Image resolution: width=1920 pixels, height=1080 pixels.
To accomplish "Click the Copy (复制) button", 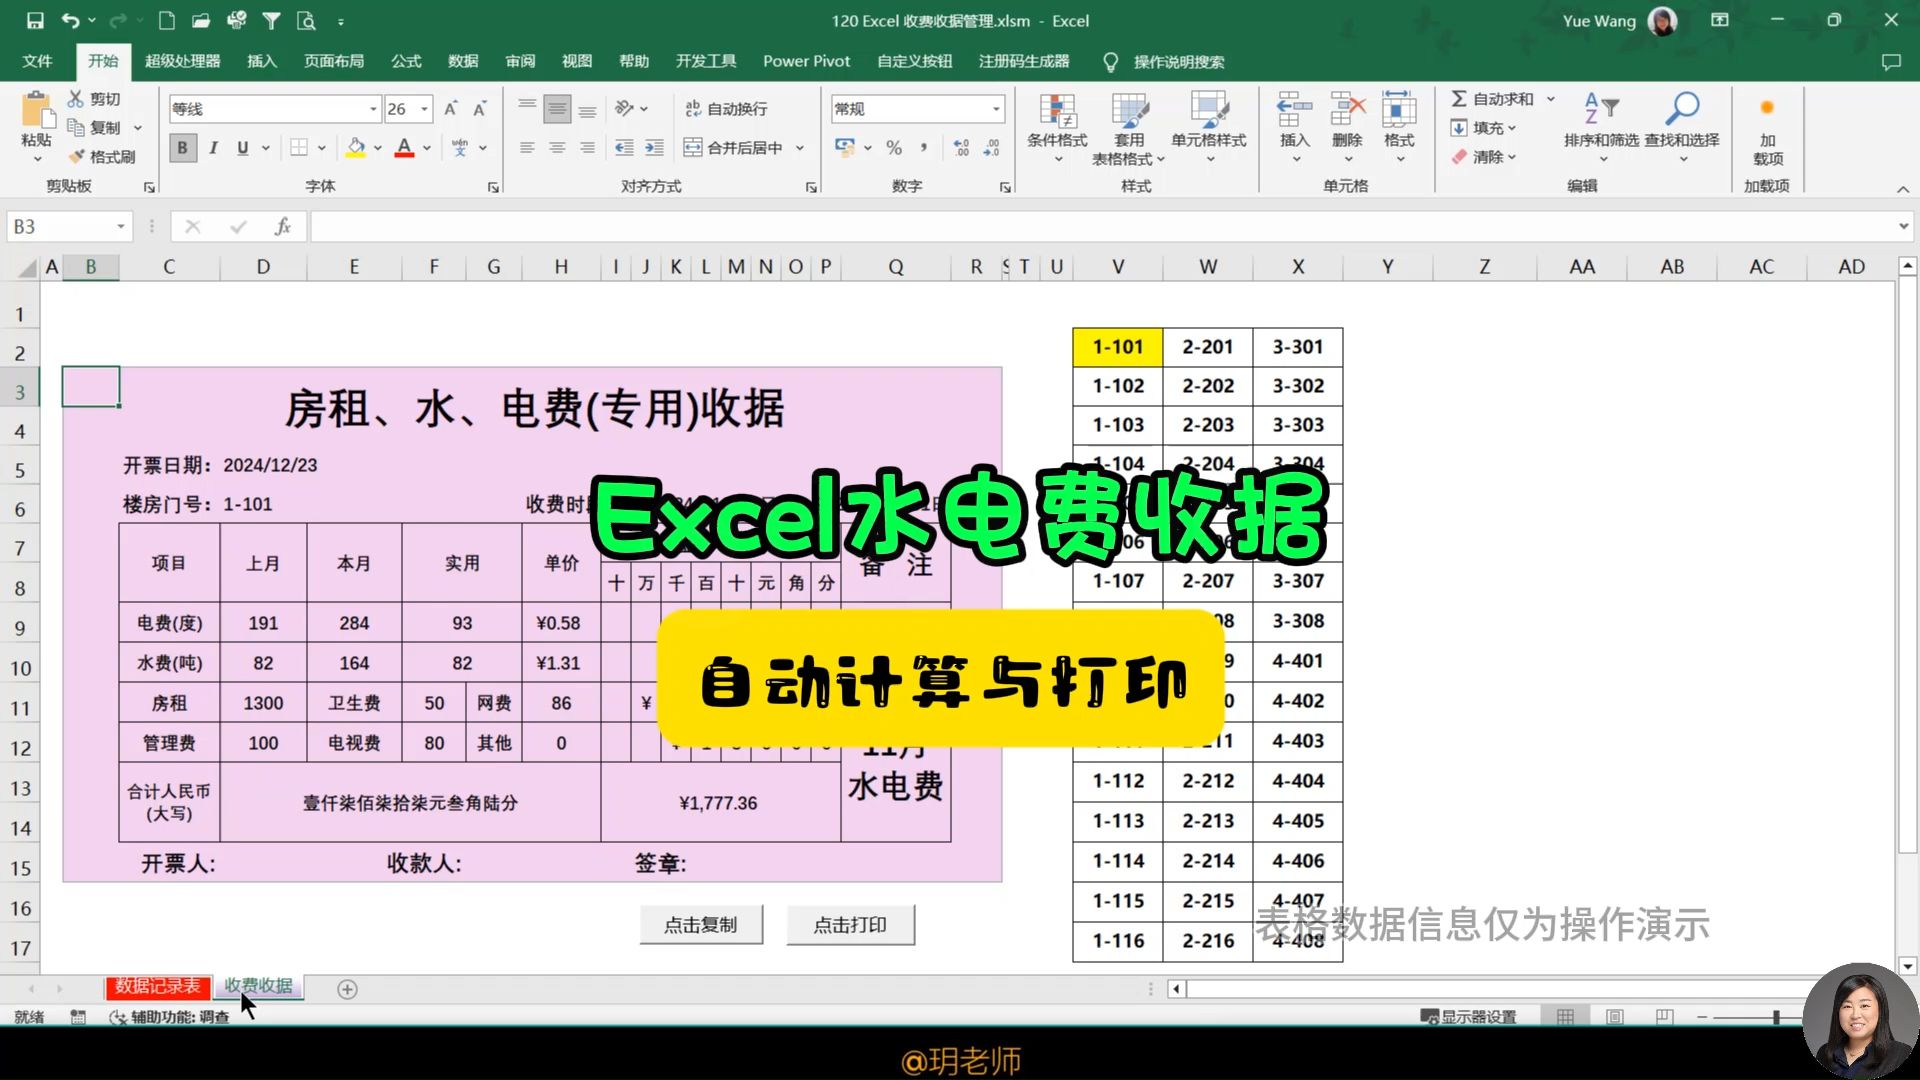I will point(95,128).
